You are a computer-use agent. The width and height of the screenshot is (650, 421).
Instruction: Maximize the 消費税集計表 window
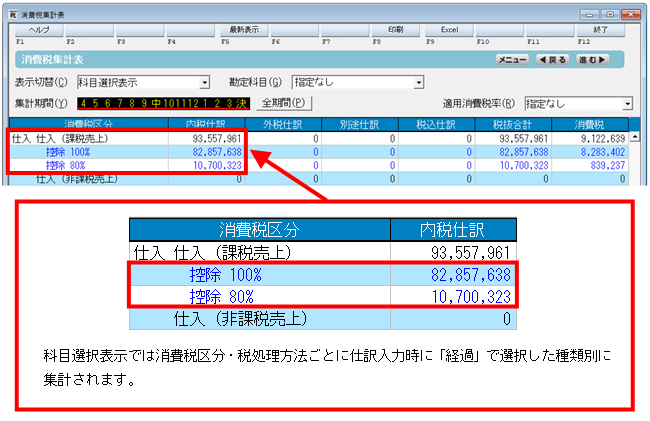tap(610, 15)
